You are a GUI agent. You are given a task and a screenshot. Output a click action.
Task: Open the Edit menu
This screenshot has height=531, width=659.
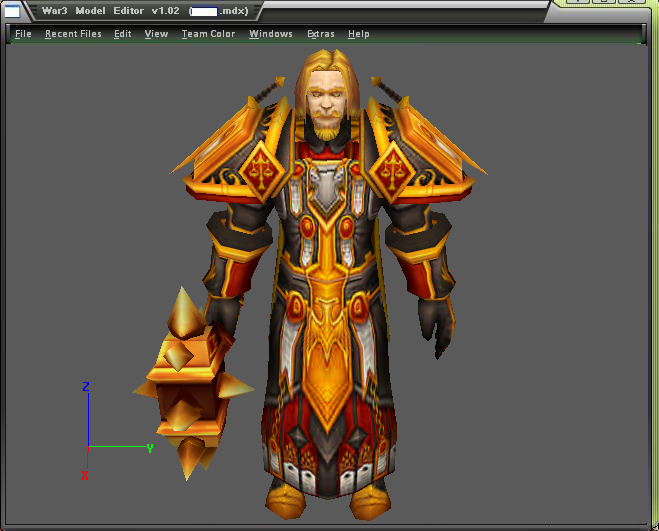coord(123,34)
